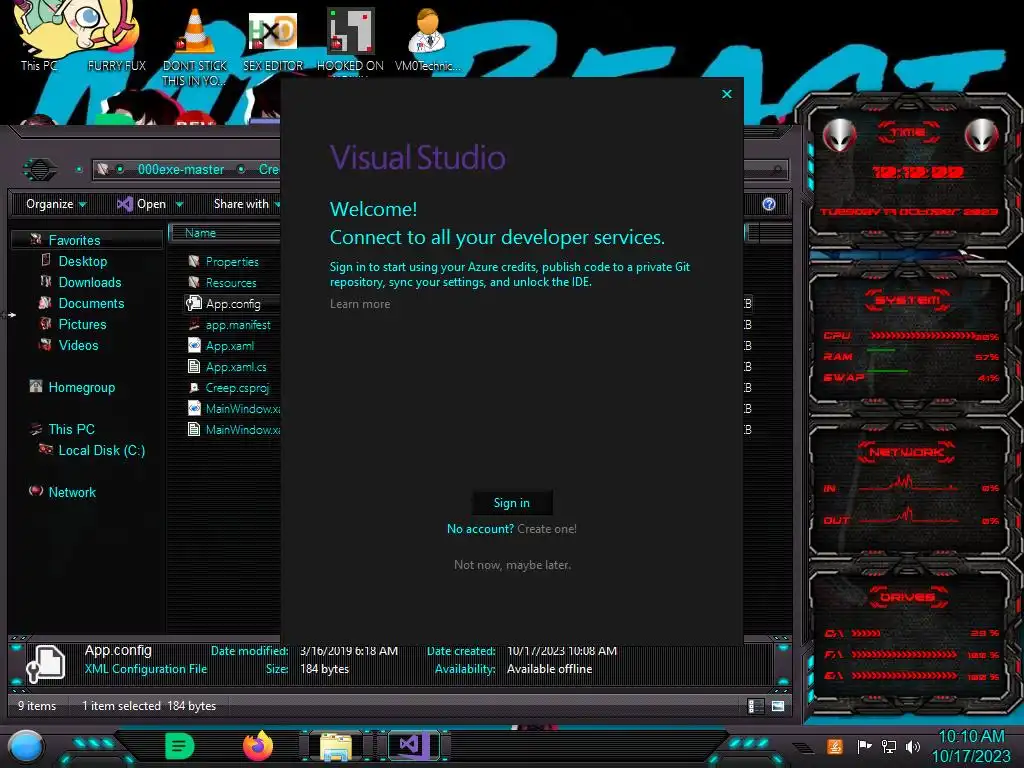Open the Share with dropdown in Explorer
Image resolution: width=1024 pixels, height=768 pixels.
coord(246,204)
